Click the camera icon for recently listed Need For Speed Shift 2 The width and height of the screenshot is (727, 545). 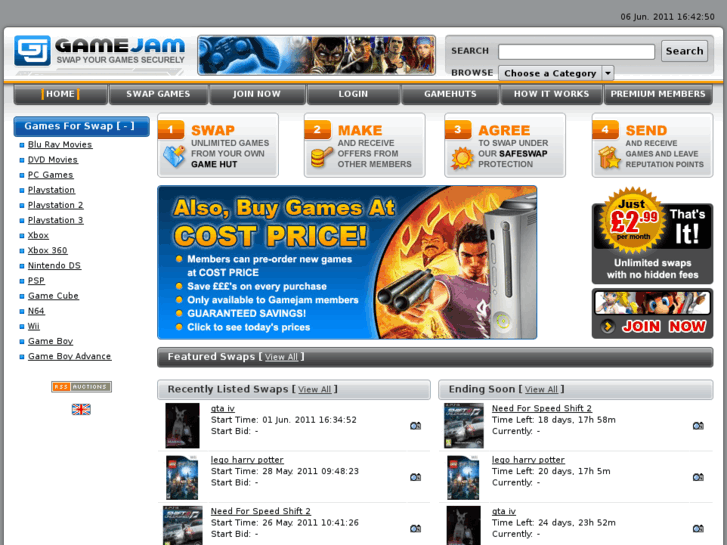click(415, 528)
